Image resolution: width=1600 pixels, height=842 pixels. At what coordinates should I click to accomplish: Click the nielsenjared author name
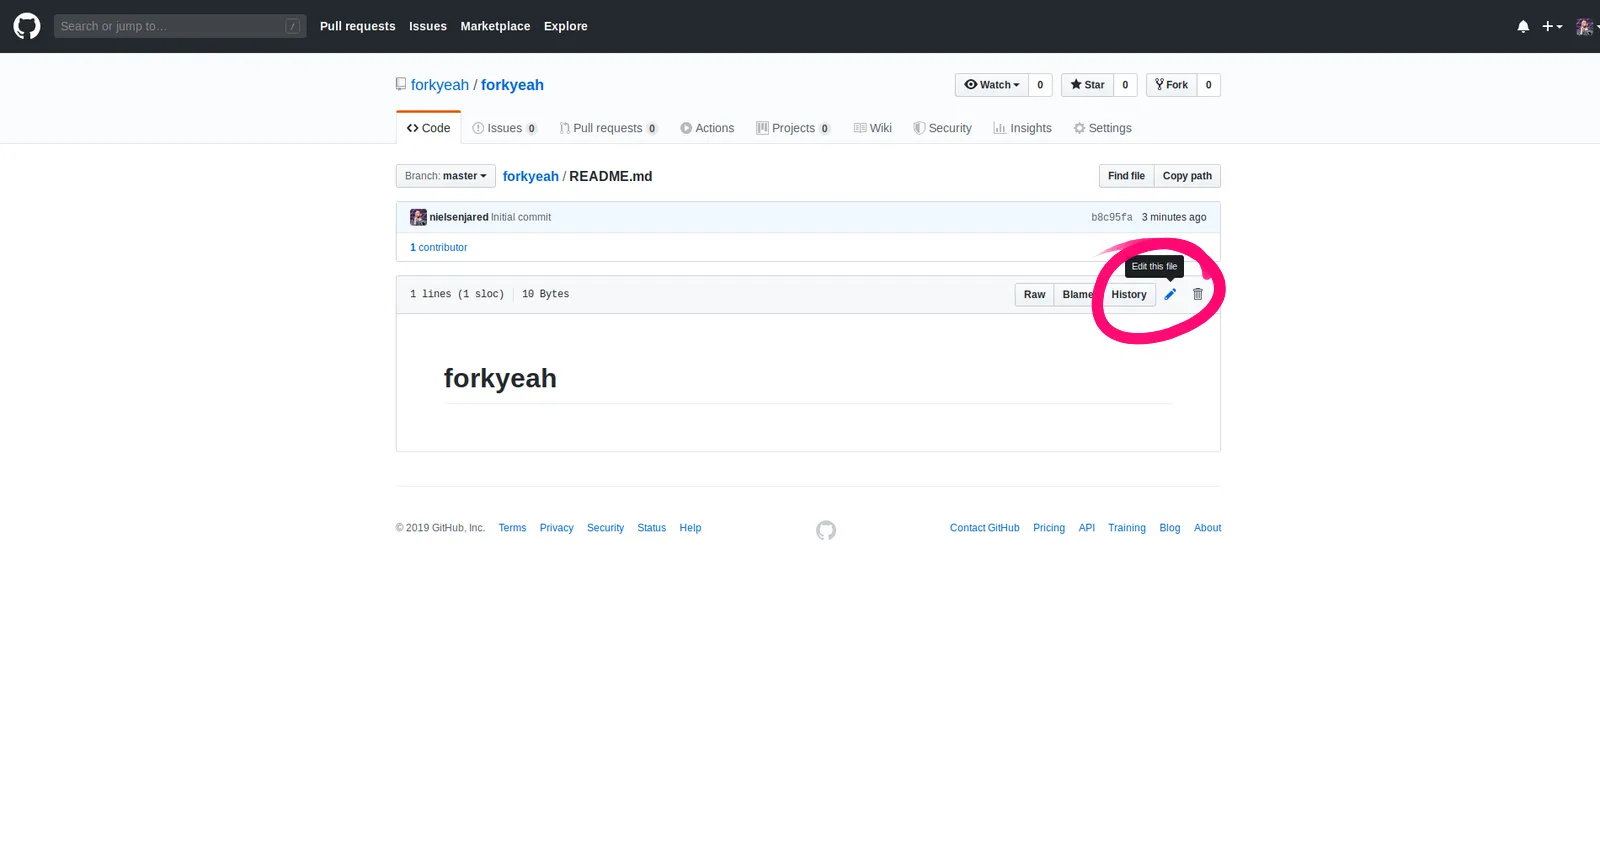pos(459,217)
